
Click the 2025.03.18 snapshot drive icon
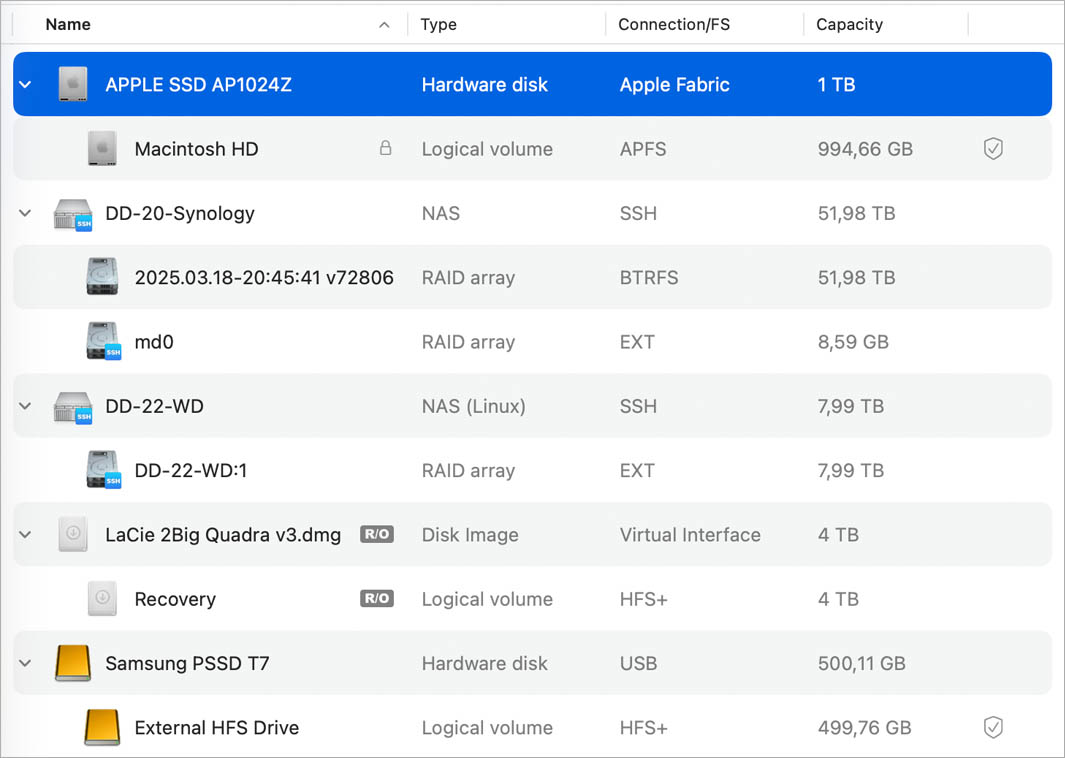(x=100, y=277)
